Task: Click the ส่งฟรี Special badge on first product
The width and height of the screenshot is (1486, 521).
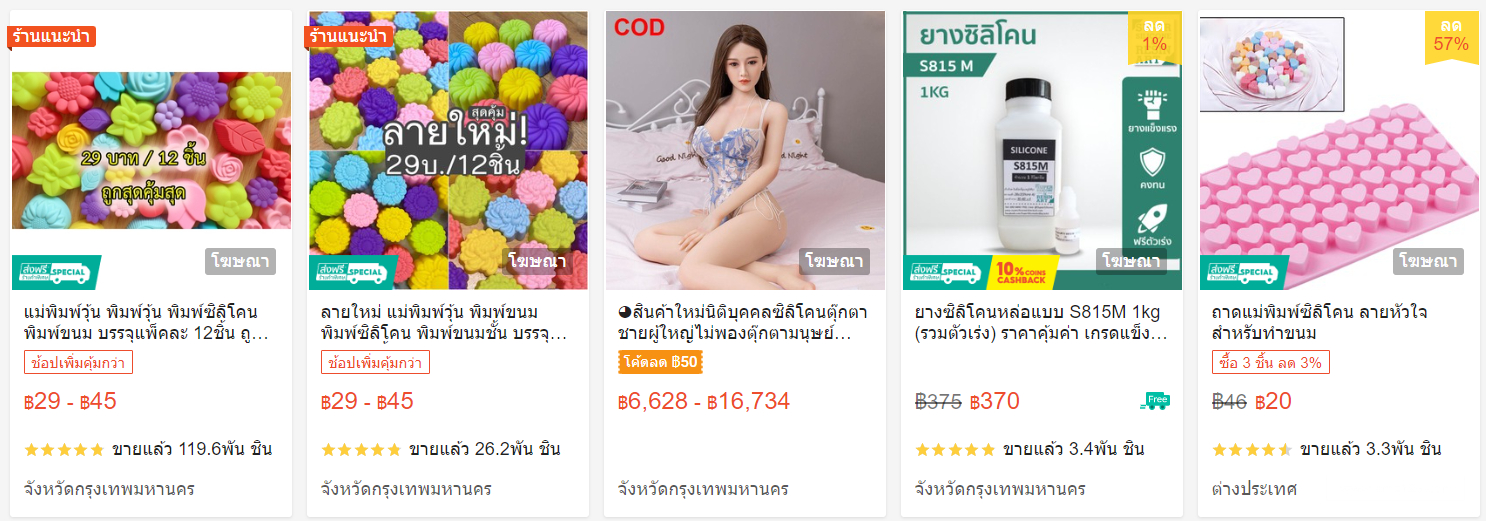Action: pos(56,272)
